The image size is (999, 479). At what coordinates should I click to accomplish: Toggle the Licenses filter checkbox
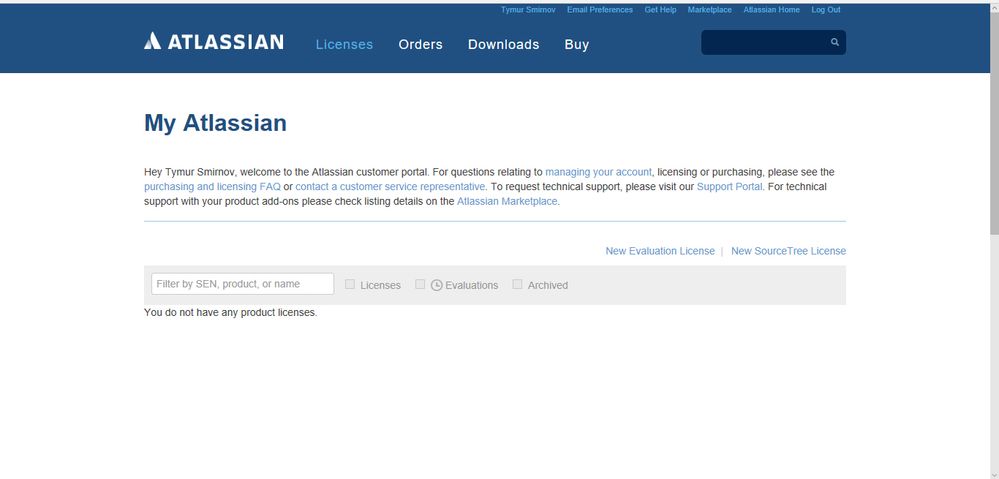(350, 284)
